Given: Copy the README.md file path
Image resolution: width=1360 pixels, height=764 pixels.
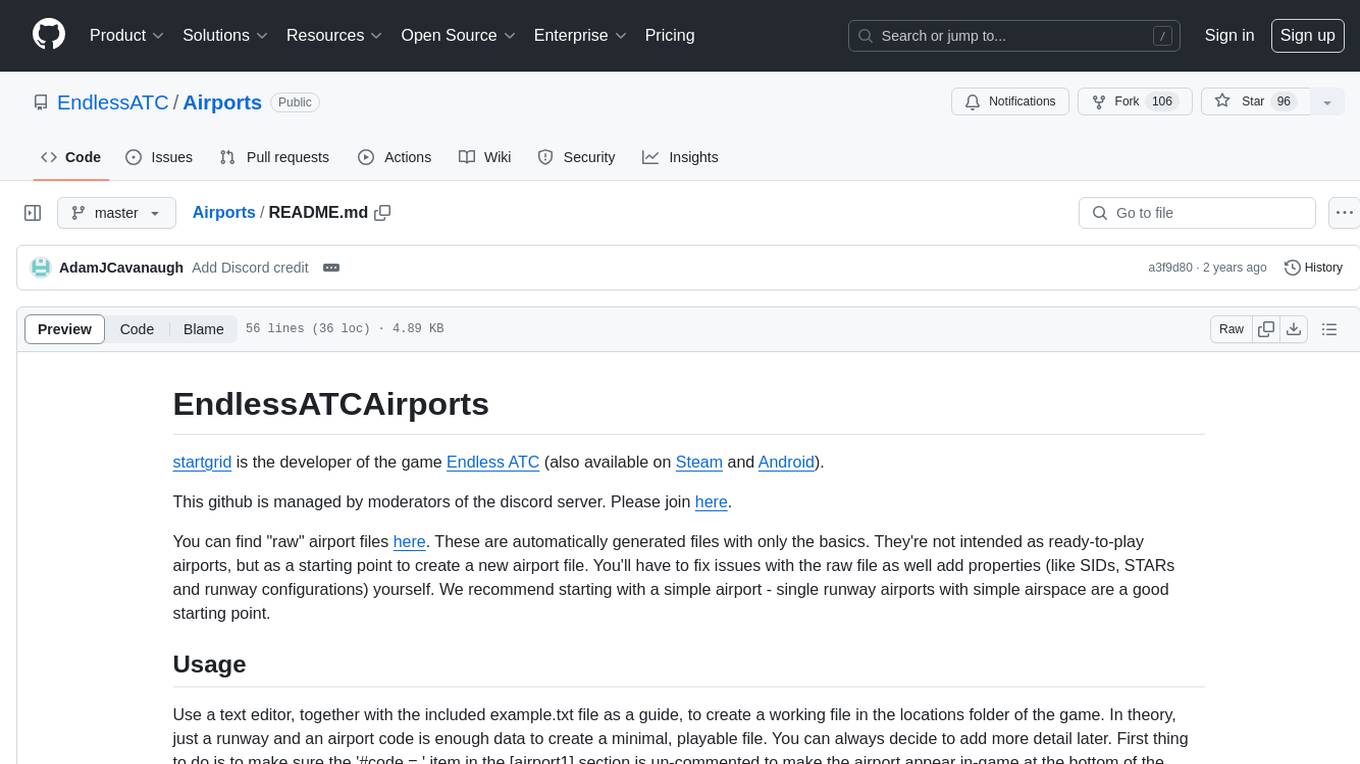Looking at the screenshot, I should 382,213.
